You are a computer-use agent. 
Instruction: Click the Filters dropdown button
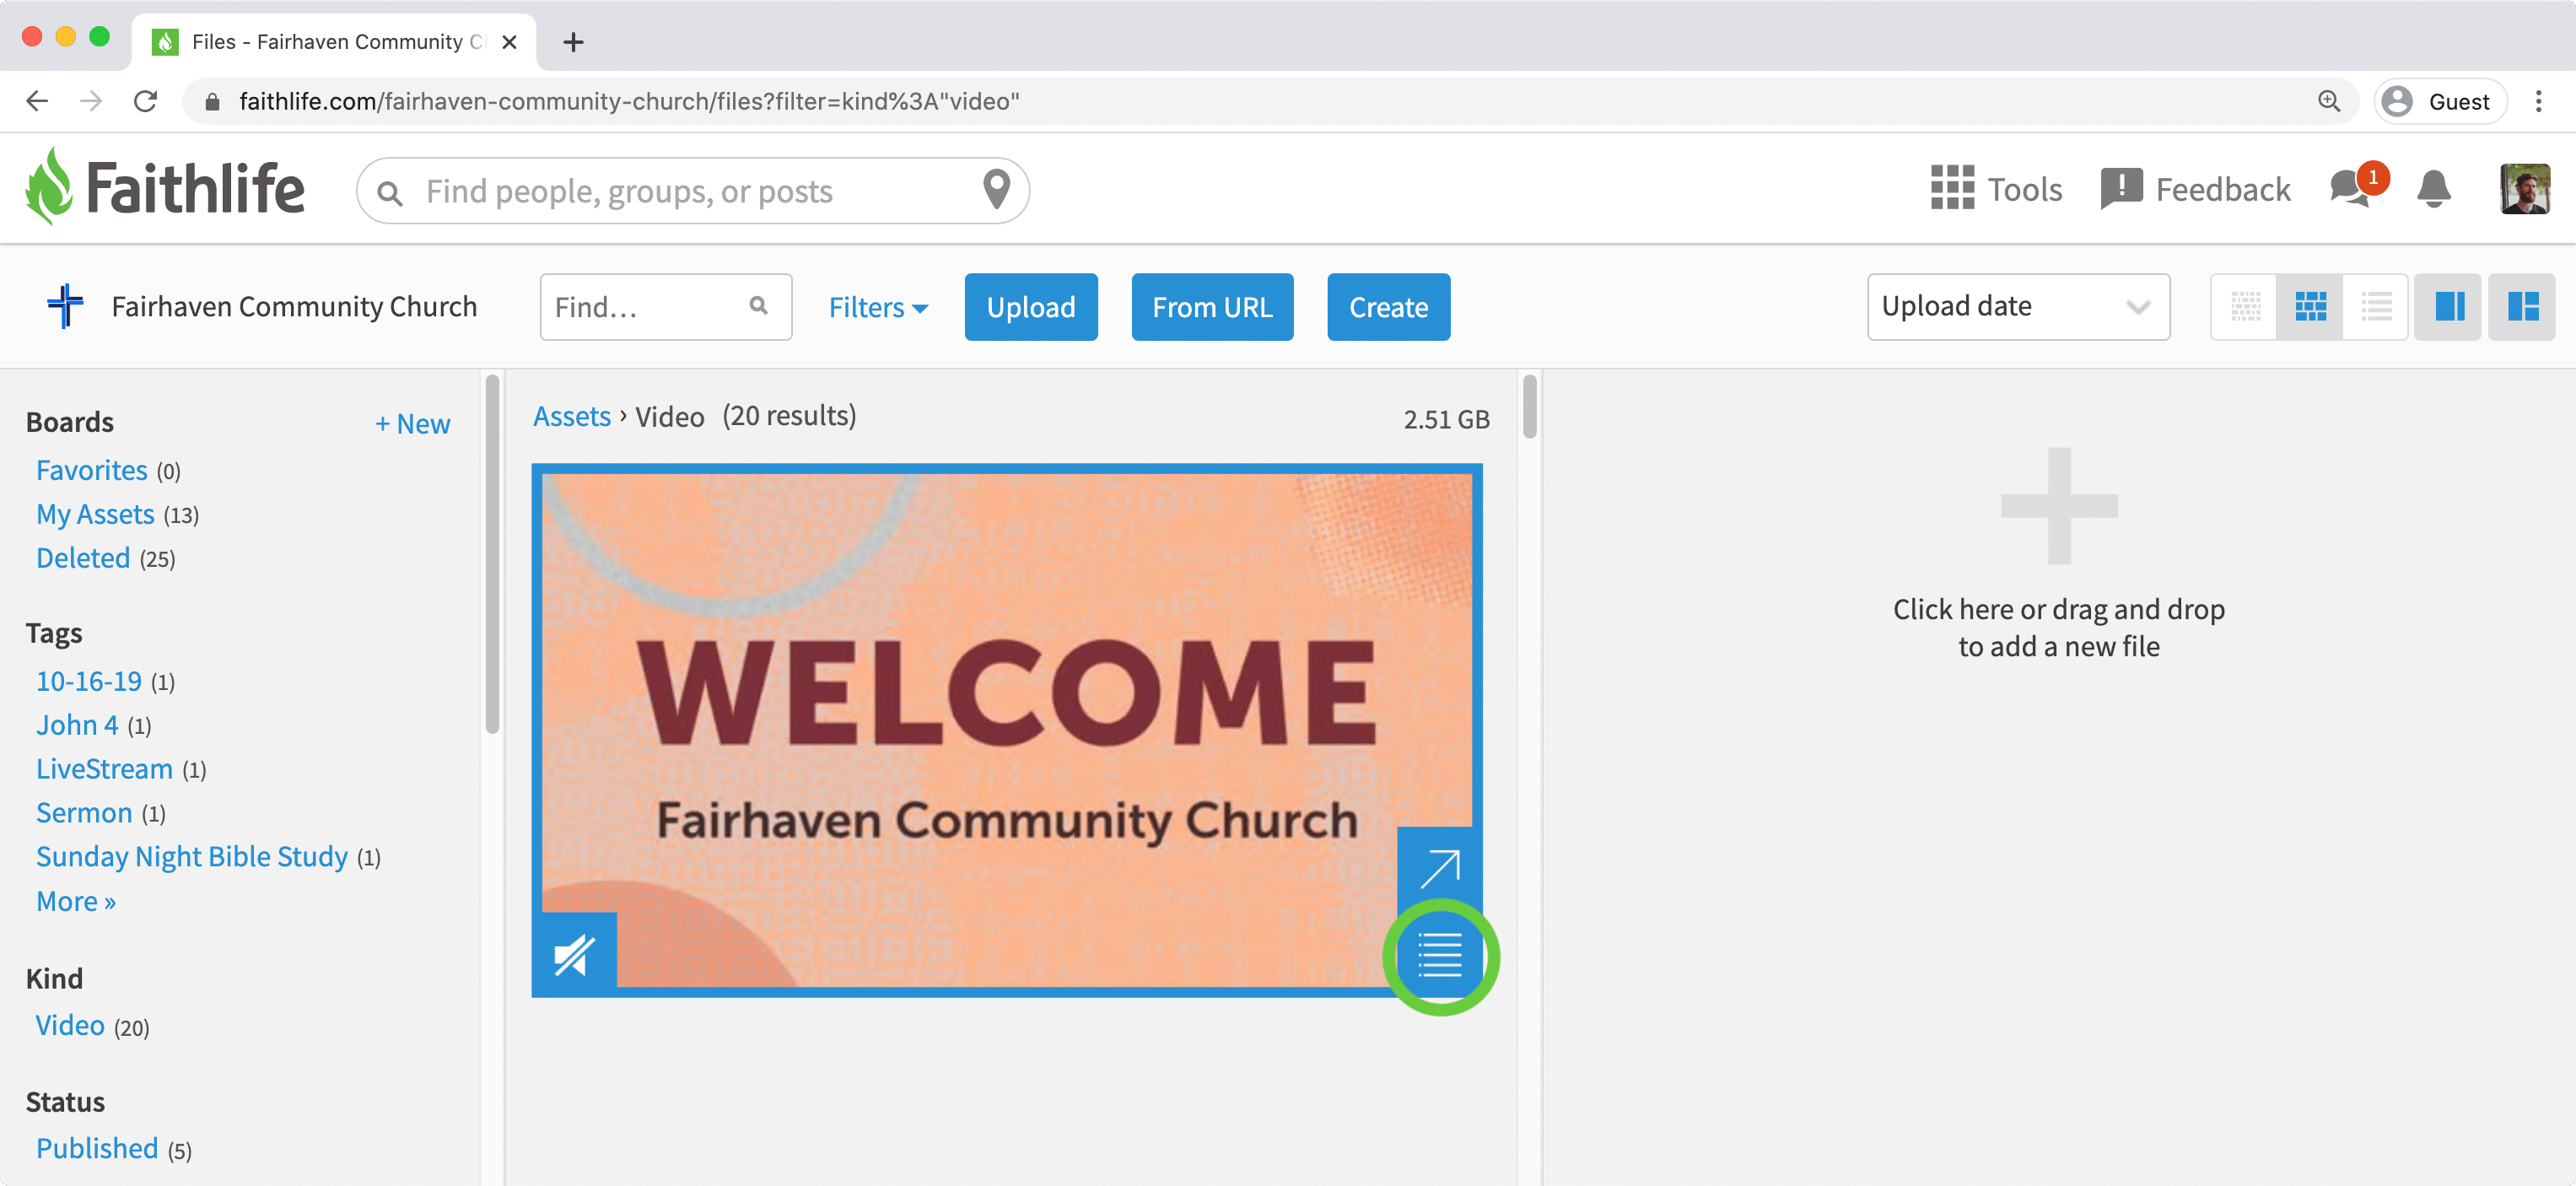tap(876, 305)
